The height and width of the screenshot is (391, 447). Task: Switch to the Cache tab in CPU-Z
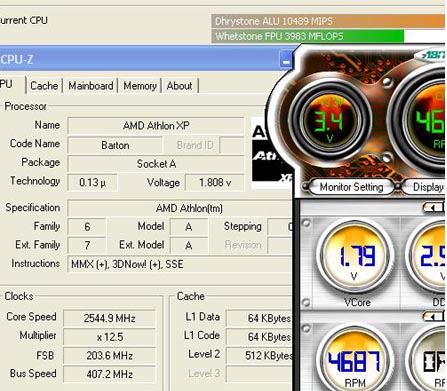[x=44, y=86]
